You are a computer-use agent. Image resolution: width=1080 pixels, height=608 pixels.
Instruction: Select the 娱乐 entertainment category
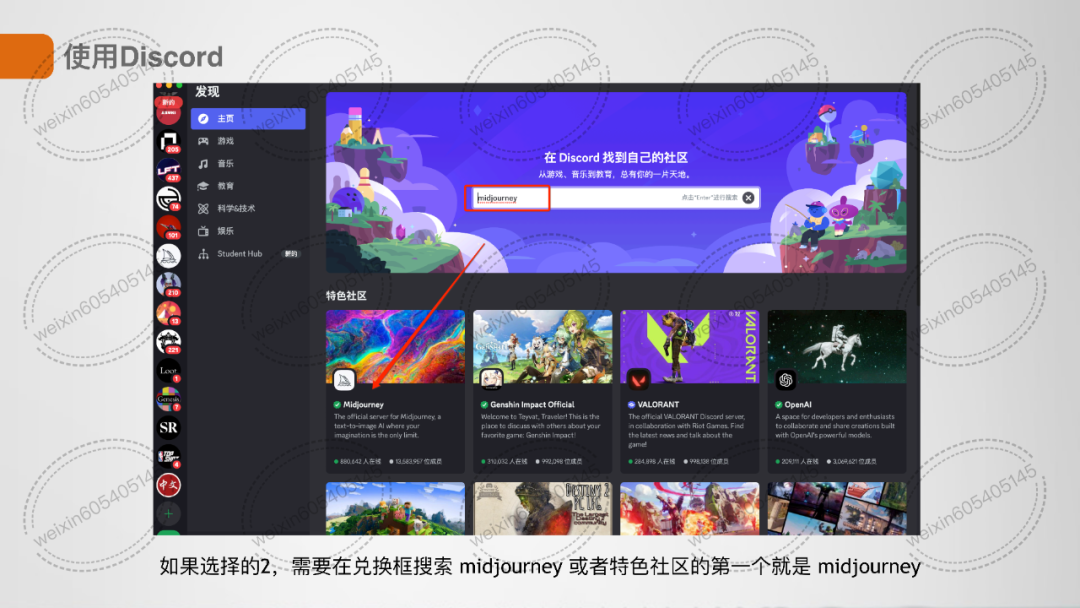coord(248,231)
